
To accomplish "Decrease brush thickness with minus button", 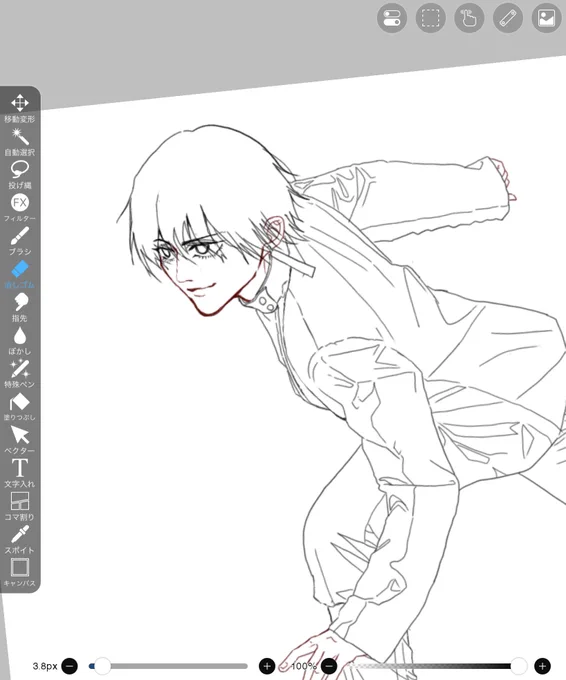I will click(69, 666).
